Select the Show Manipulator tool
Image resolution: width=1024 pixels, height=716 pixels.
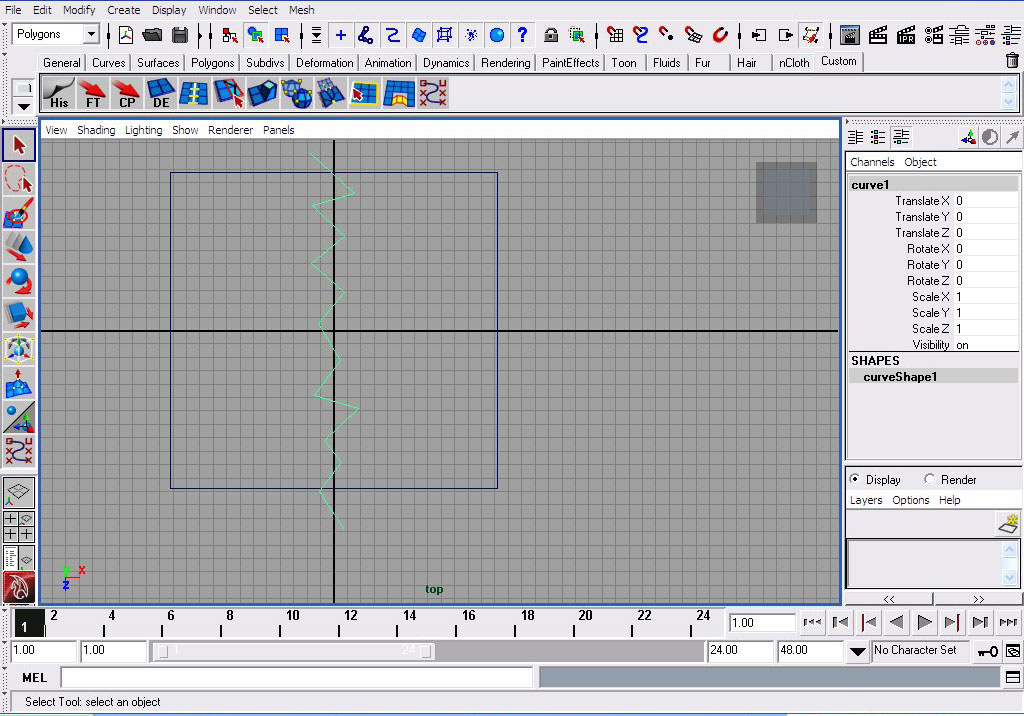click(19, 417)
